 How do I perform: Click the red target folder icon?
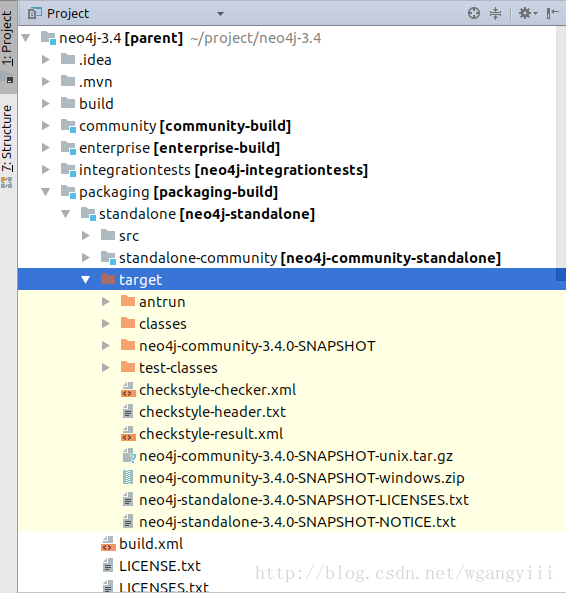[108, 279]
